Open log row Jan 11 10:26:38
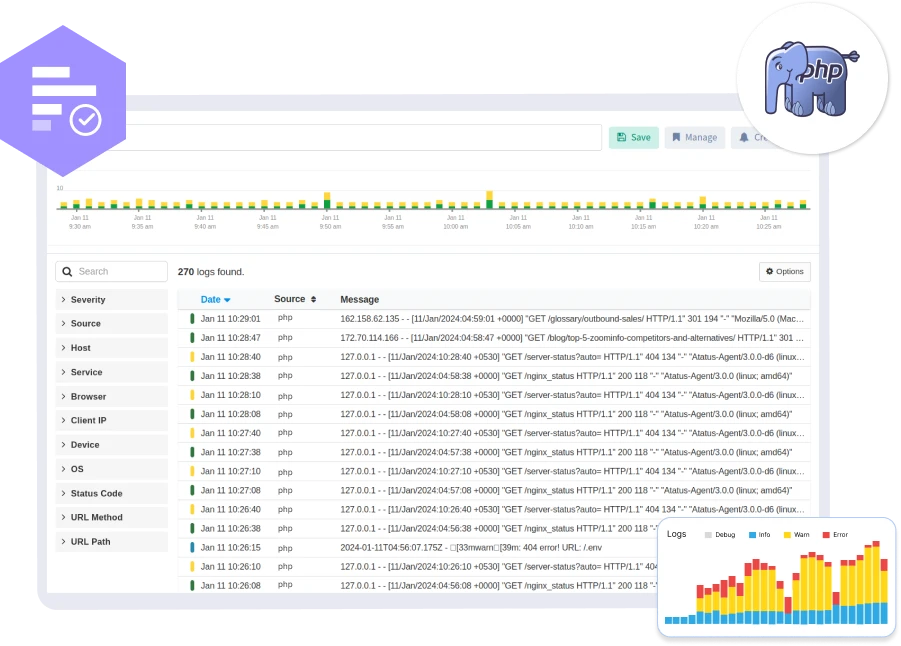This screenshot has height=646, width=901. pos(418,528)
